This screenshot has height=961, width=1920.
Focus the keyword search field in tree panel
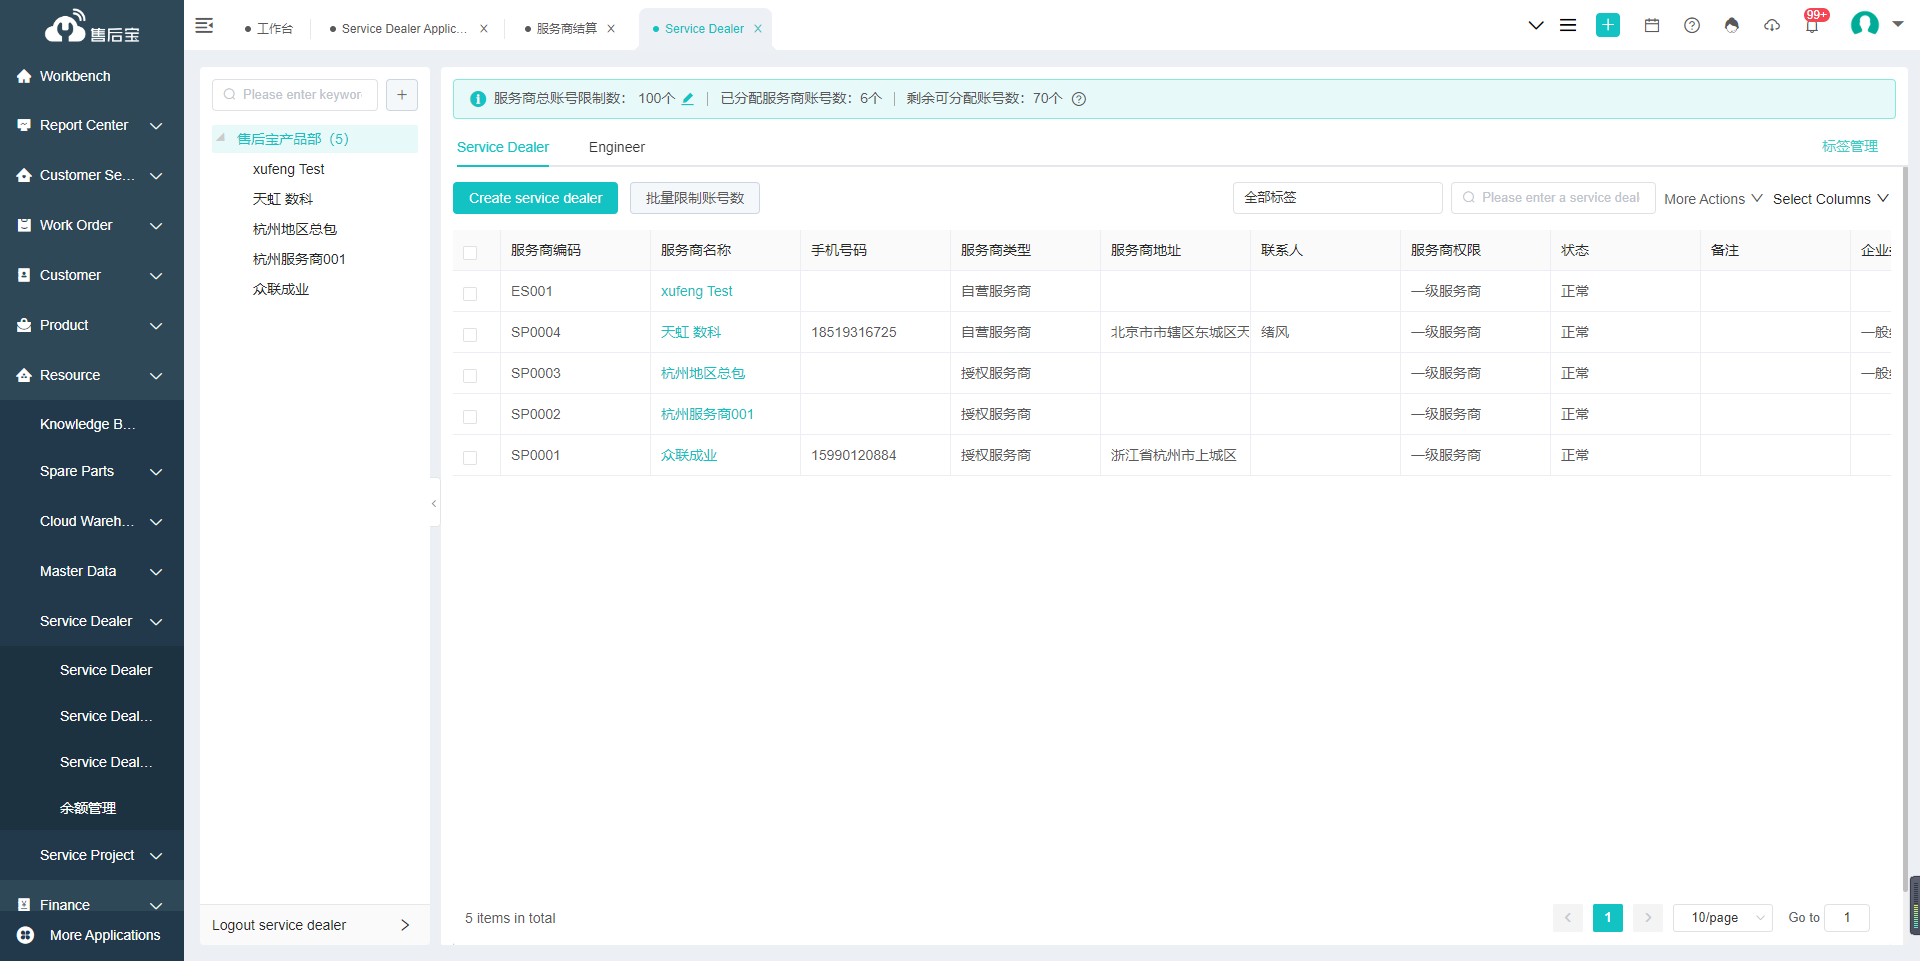(295, 95)
